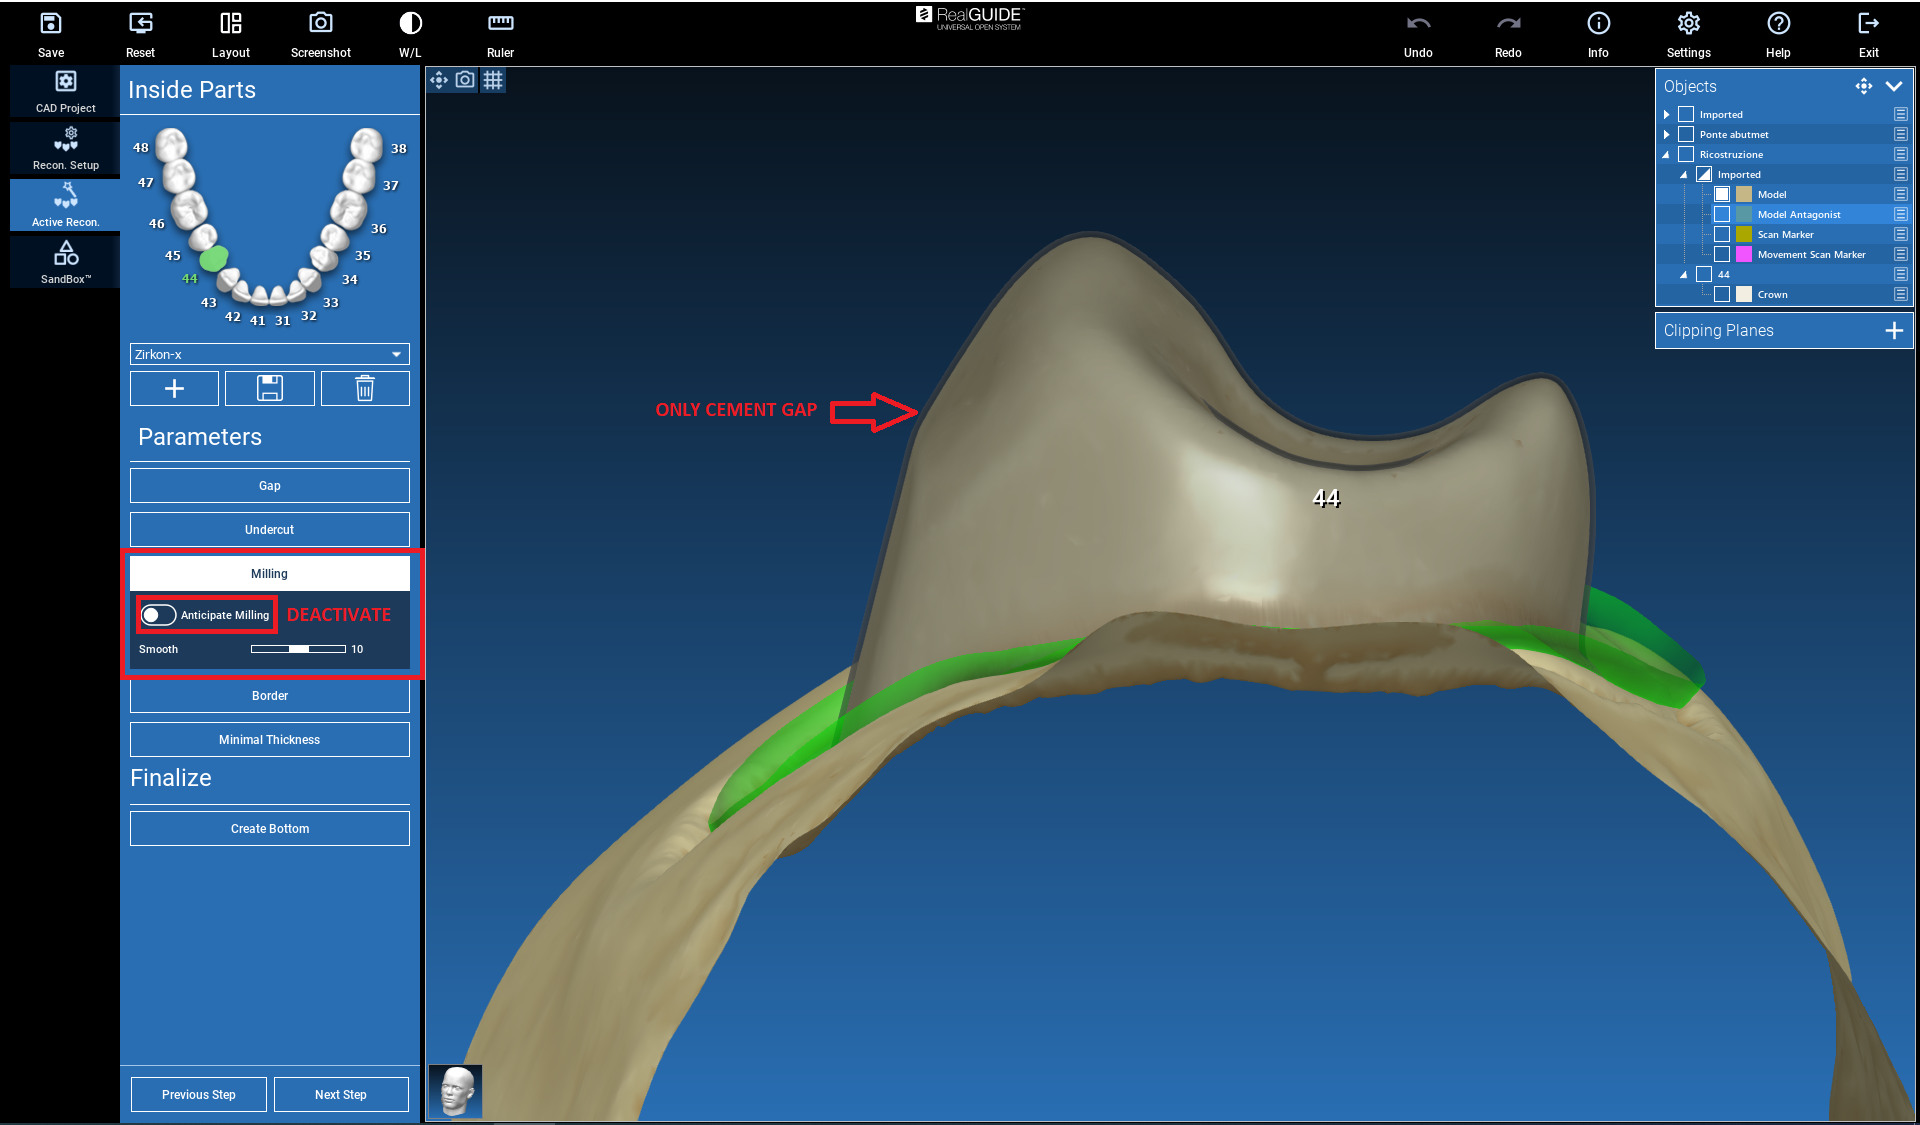Expand the Ponte abutmet tree node

(x=1666, y=134)
